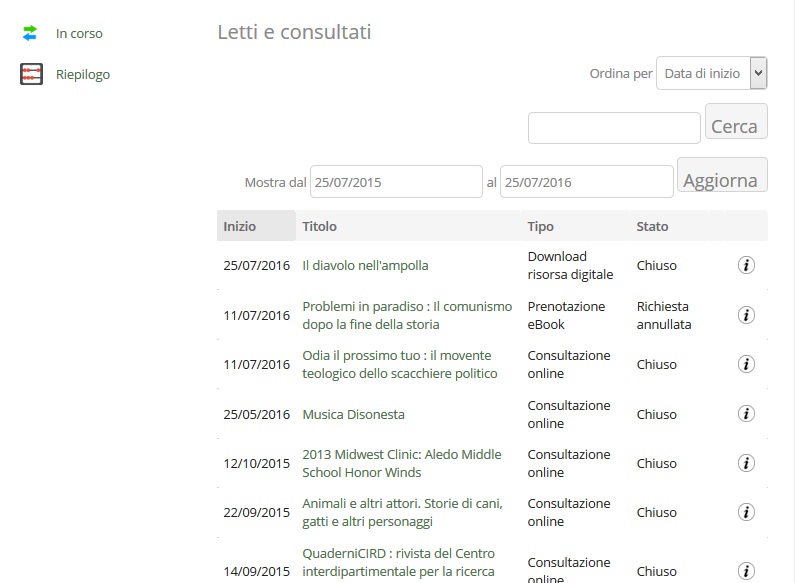The image size is (795, 583).
Task: Click the Riepilogo abacus icon
Action: 31,74
